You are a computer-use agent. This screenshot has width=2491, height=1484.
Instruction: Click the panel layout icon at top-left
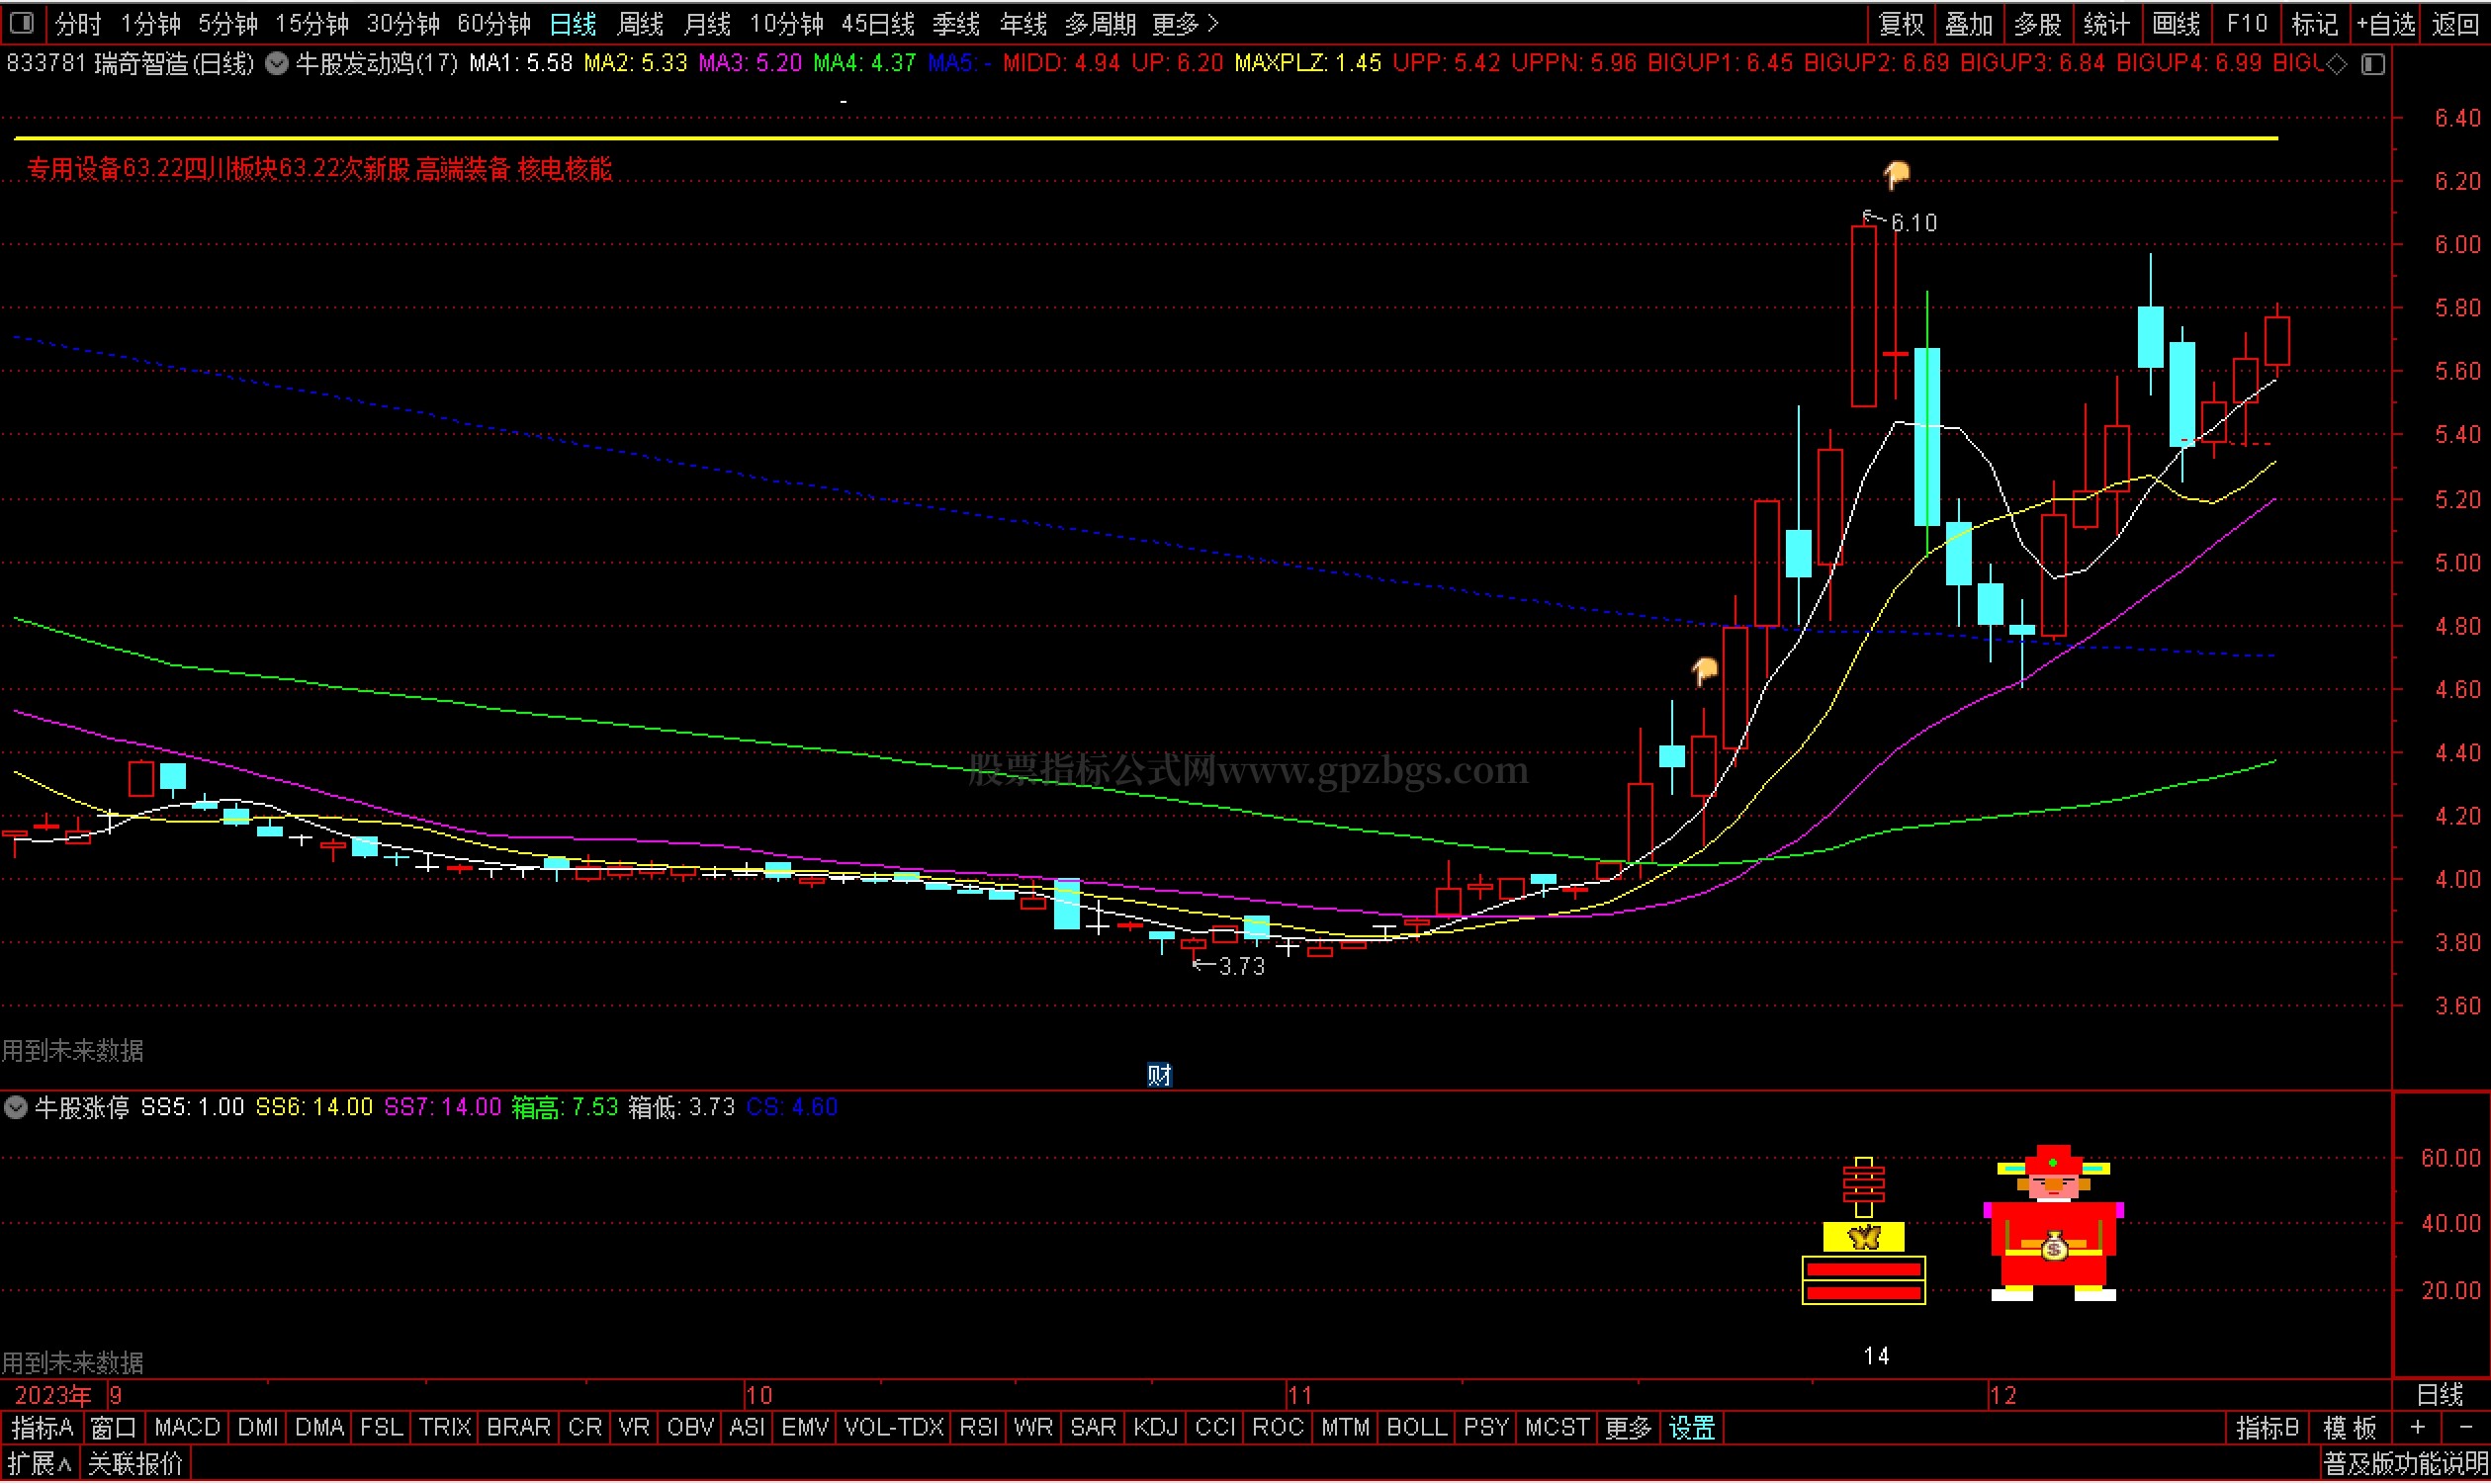pyautogui.click(x=22, y=22)
